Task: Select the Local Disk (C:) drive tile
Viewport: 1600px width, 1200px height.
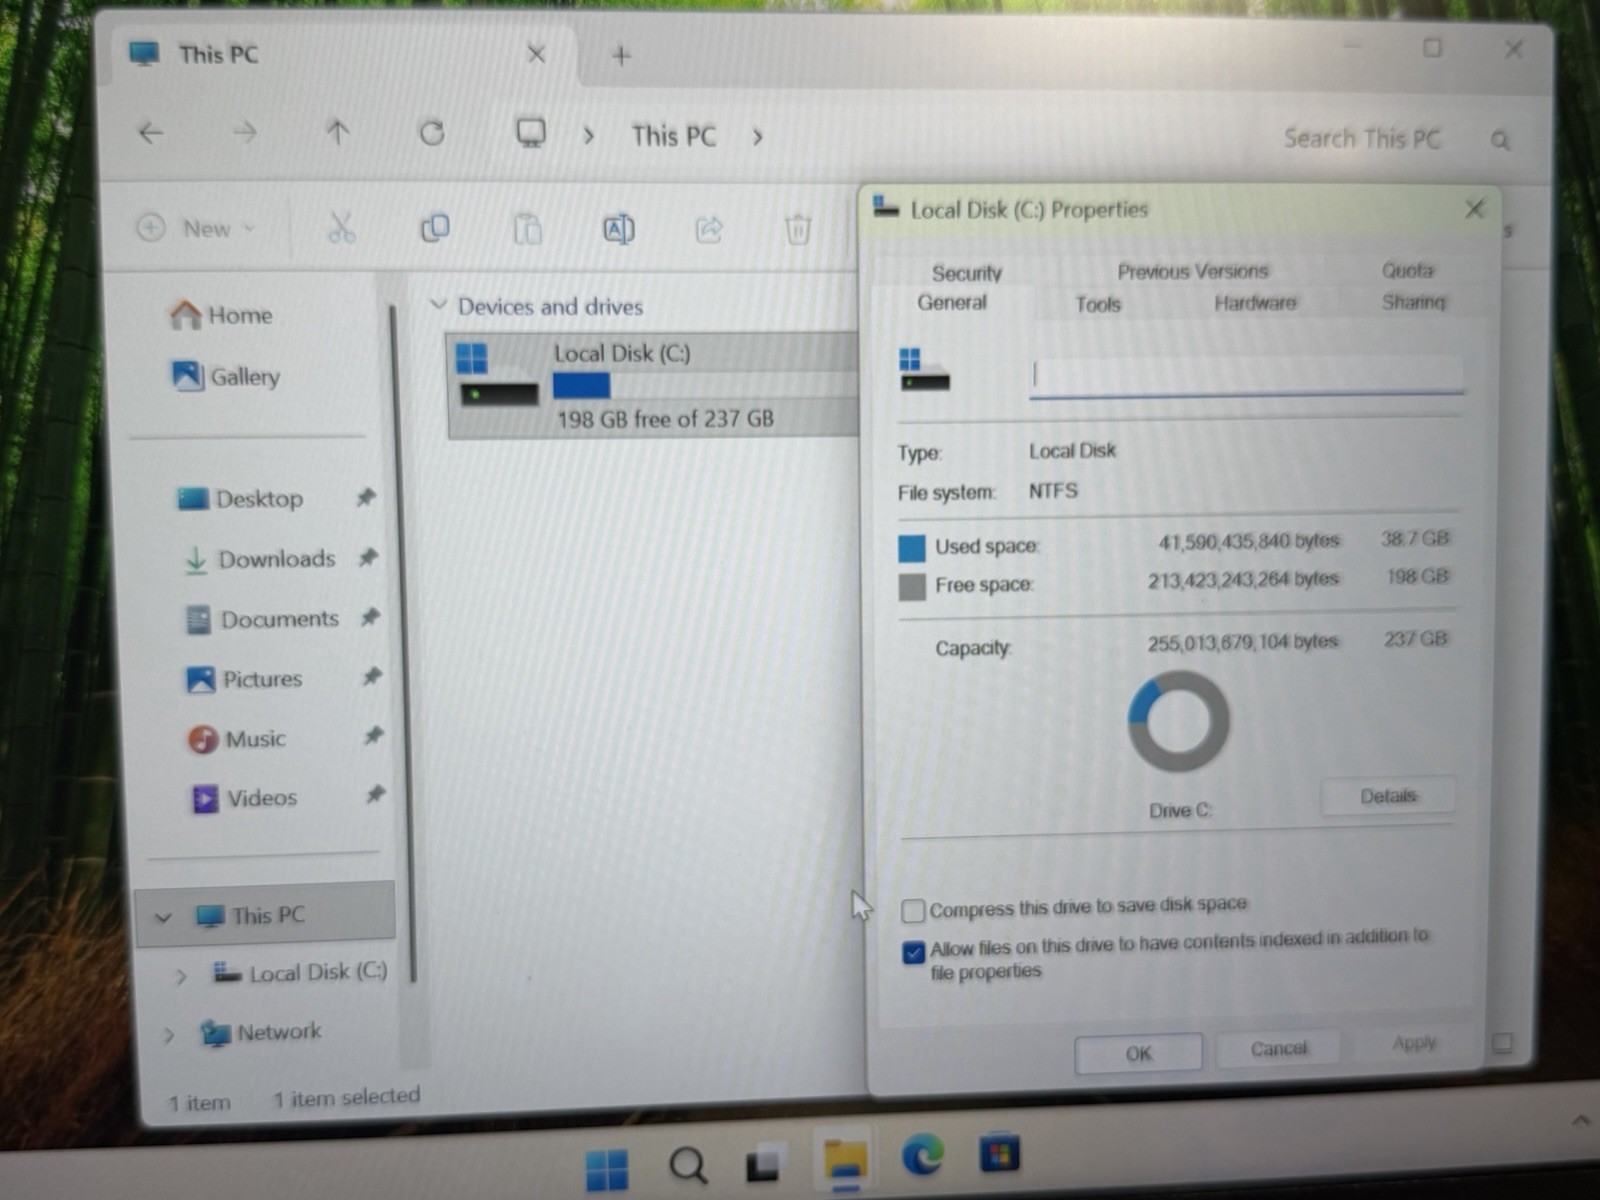Action: point(652,386)
